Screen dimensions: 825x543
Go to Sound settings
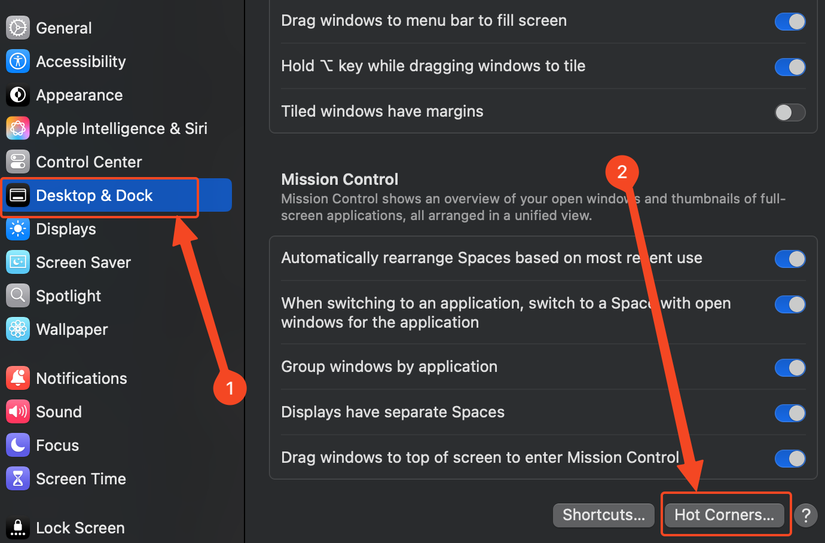[117, 411]
